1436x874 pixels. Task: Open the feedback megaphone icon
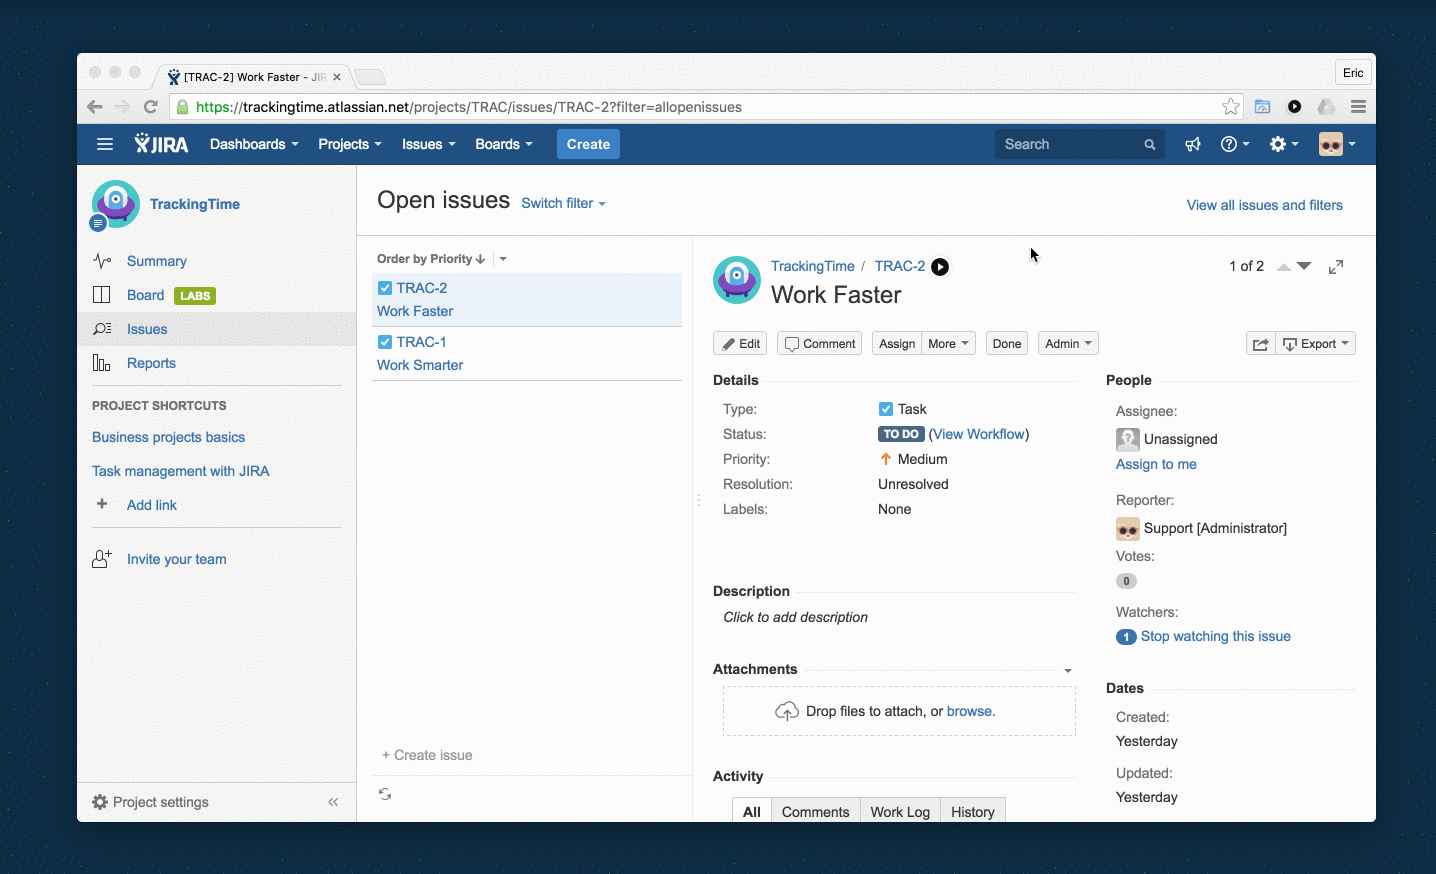point(1193,144)
